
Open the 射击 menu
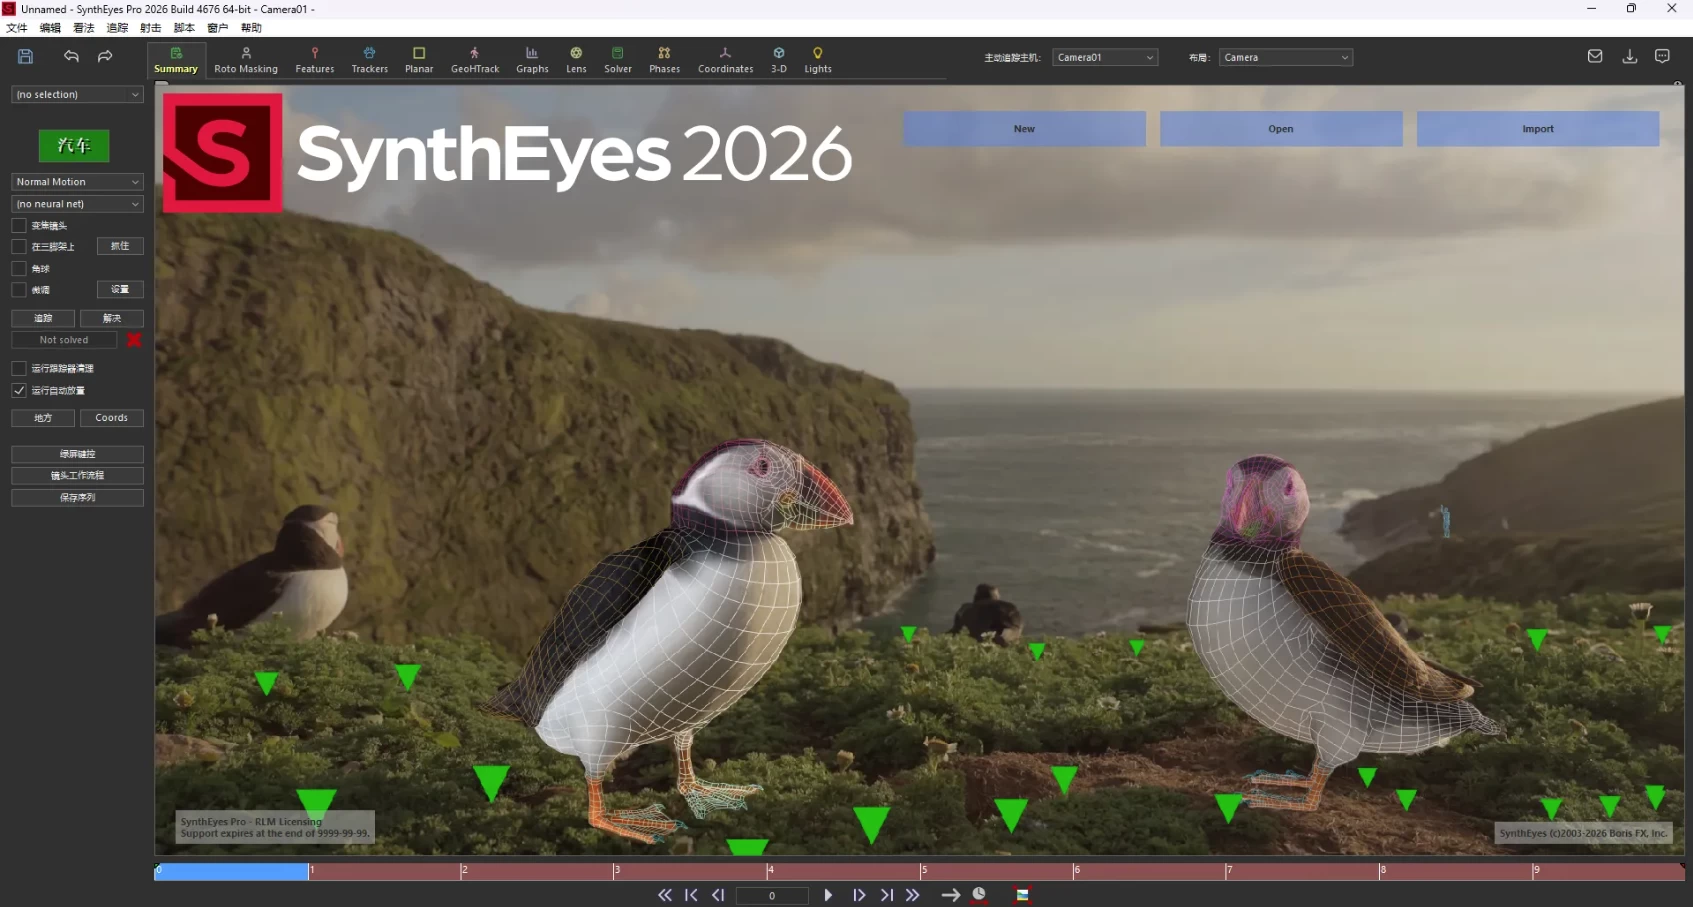(151, 28)
